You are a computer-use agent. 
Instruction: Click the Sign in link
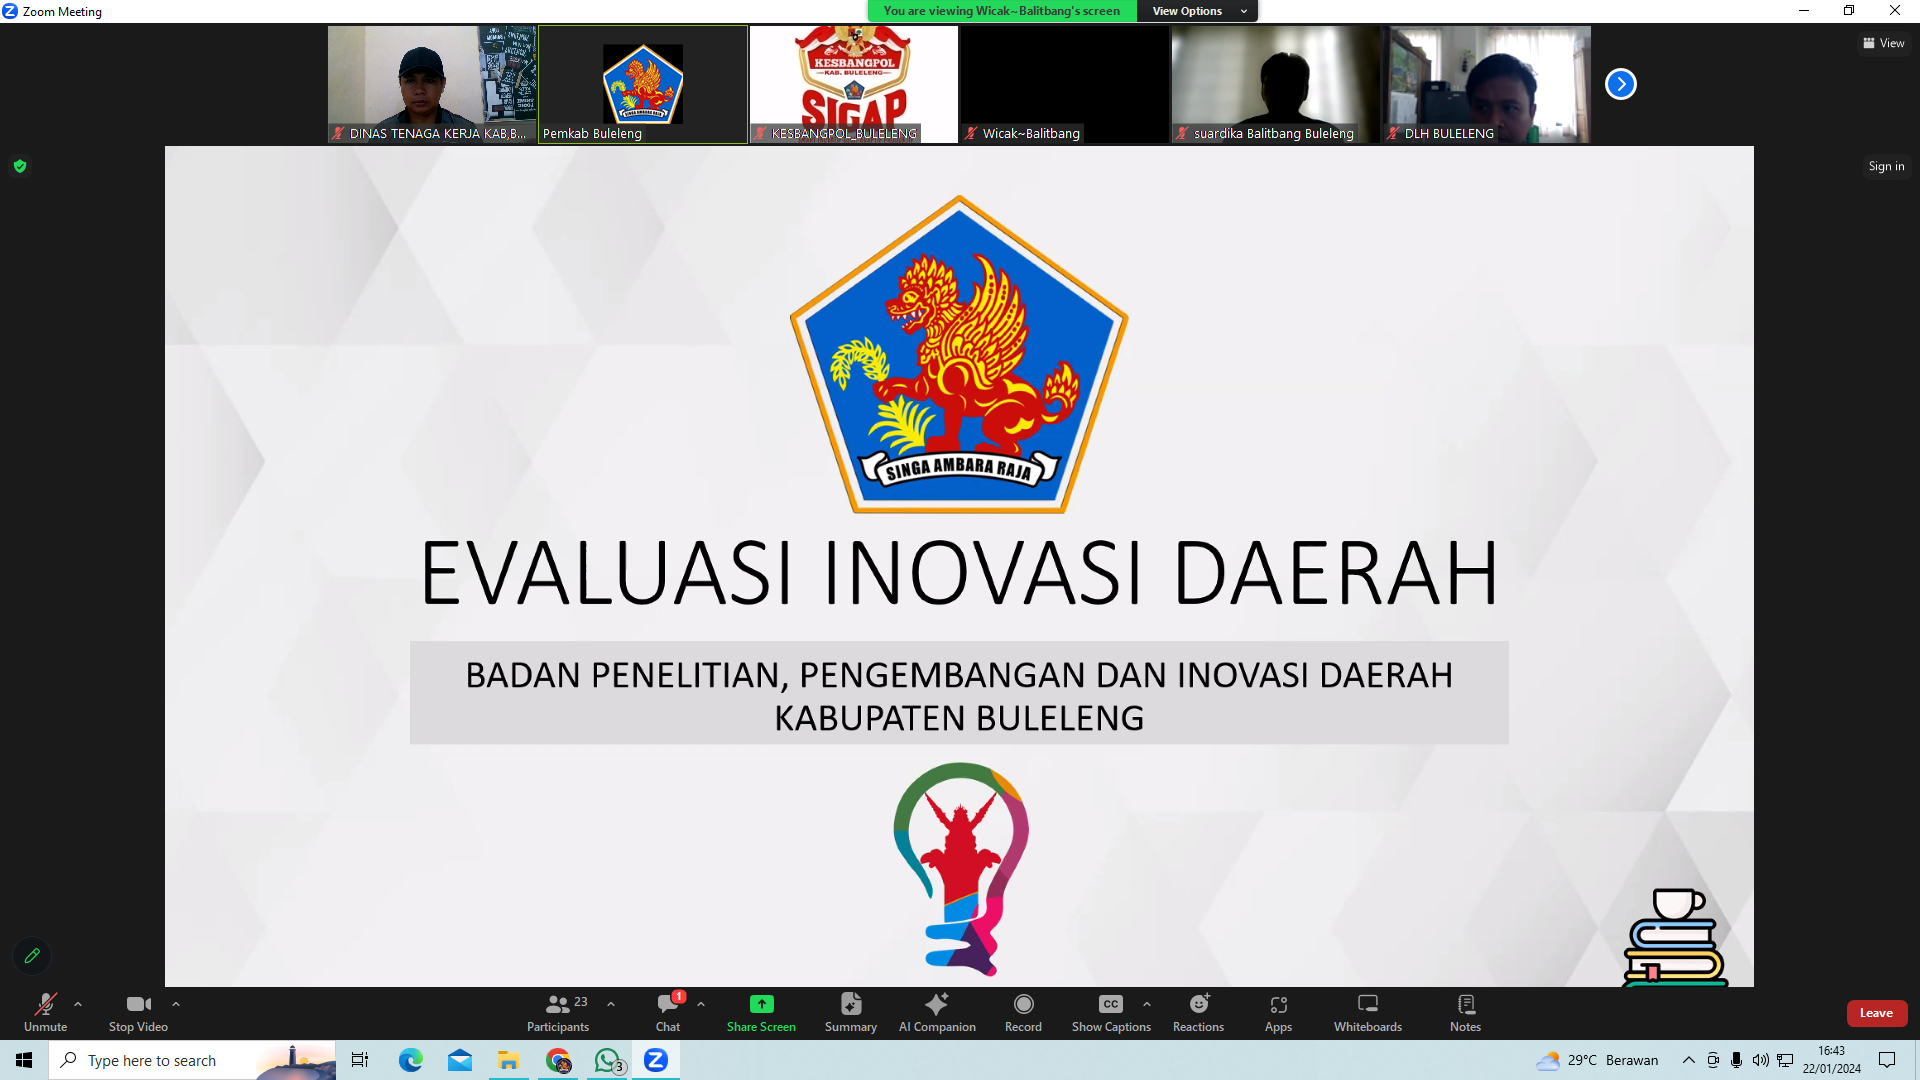pos(1886,166)
